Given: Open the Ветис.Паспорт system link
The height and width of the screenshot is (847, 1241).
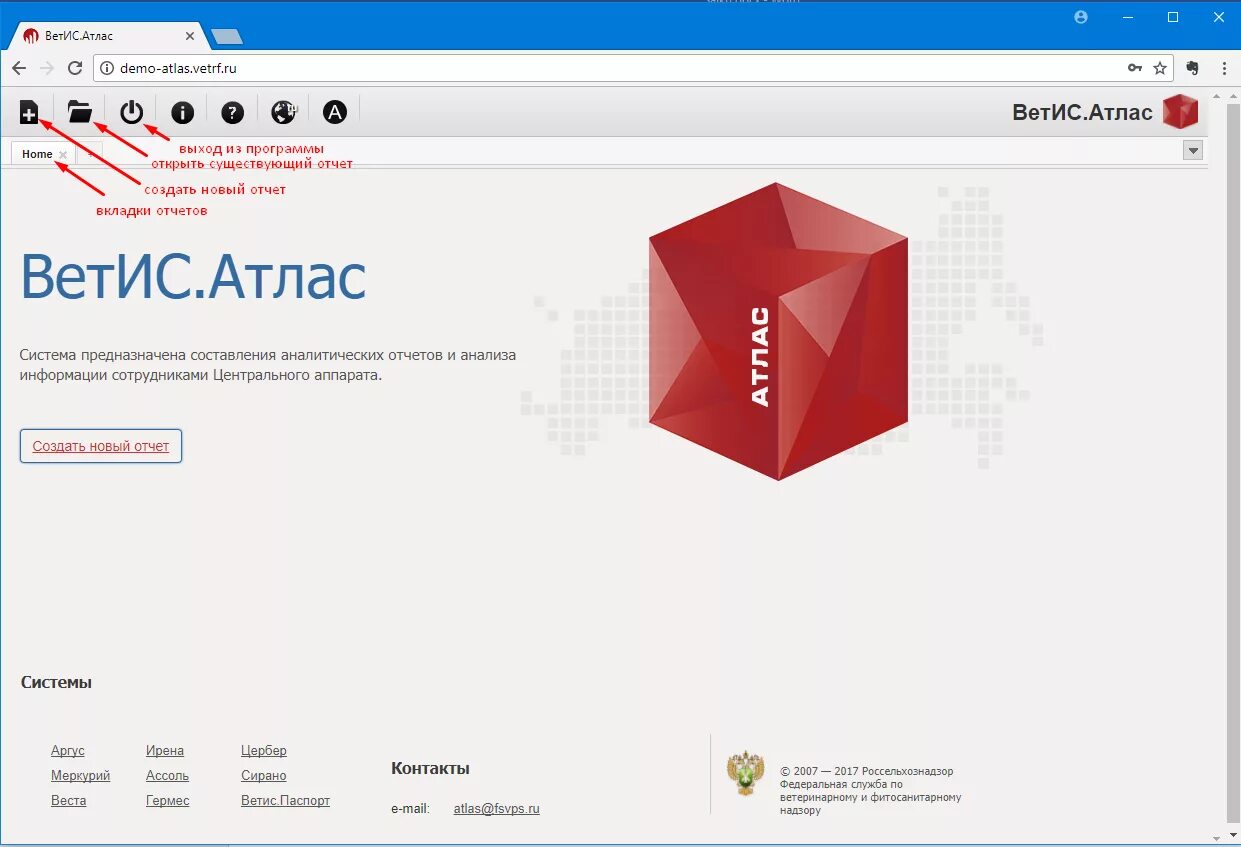Looking at the screenshot, I should 285,800.
